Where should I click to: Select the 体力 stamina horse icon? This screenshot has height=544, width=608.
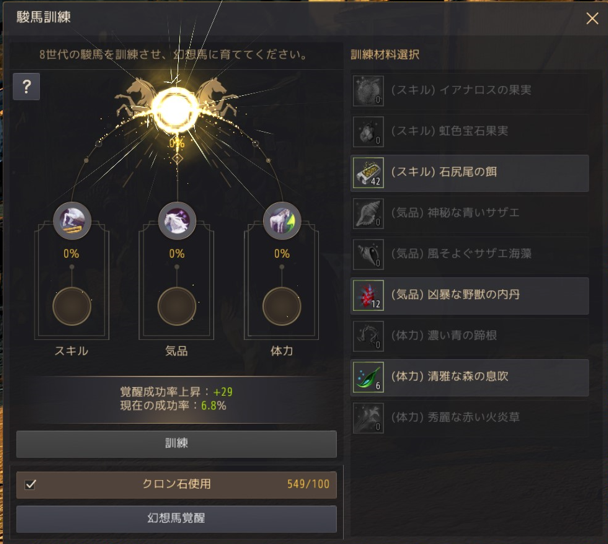coord(282,221)
